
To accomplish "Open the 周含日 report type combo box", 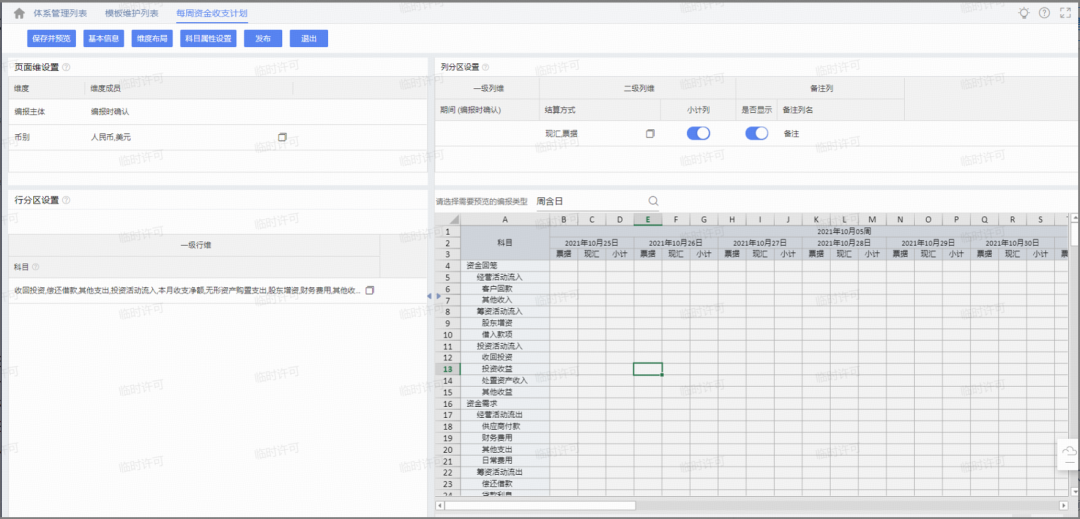I will [597, 201].
